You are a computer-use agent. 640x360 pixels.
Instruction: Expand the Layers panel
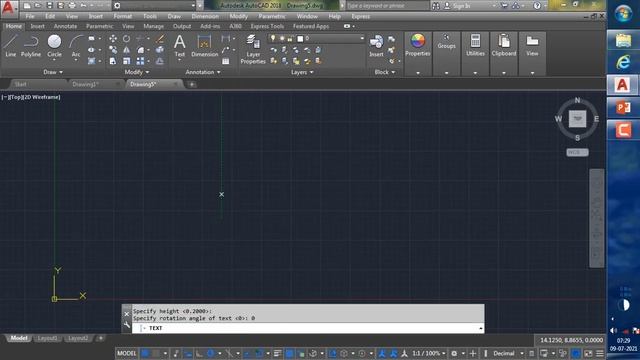click(302, 72)
